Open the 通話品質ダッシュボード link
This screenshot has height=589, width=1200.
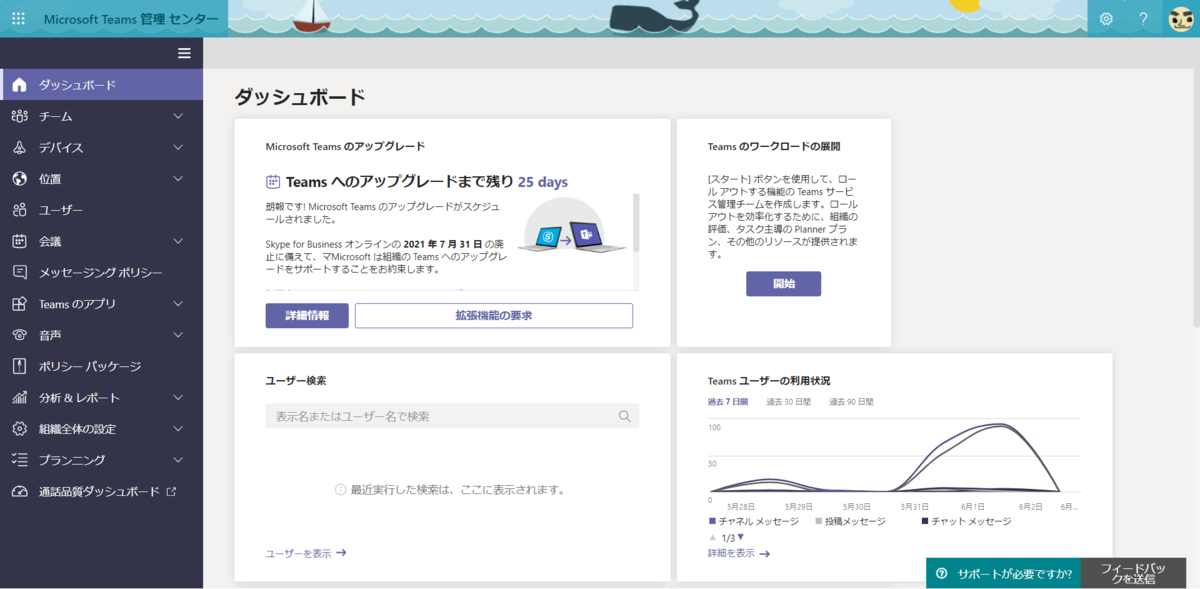pyautogui.click(x=99, y=492)
